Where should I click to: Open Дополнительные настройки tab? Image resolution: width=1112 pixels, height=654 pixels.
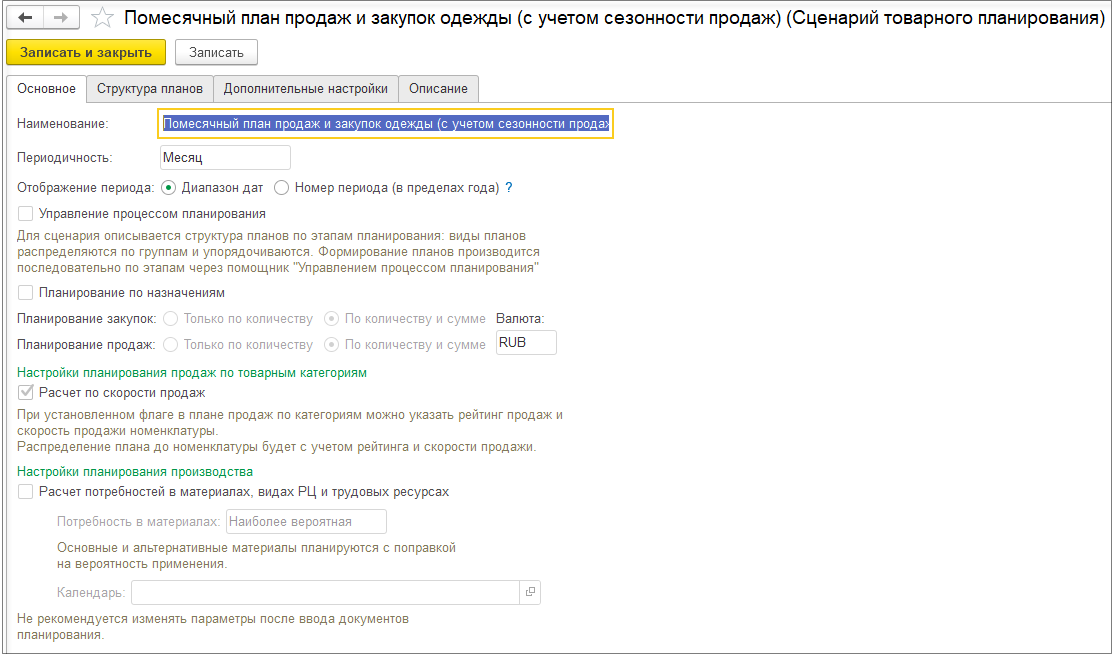pos(305,89)
